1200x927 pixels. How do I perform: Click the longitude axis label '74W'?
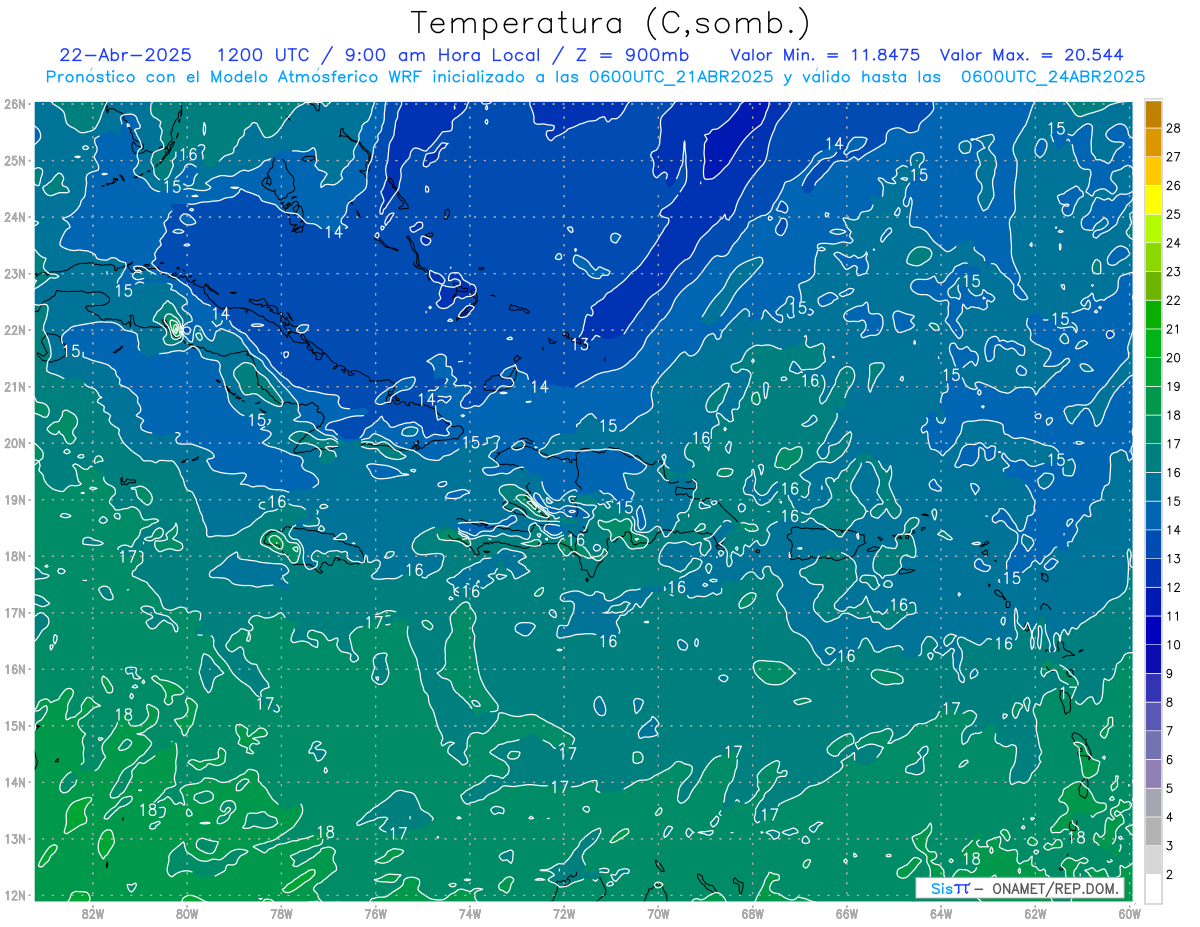coord(469,914)
